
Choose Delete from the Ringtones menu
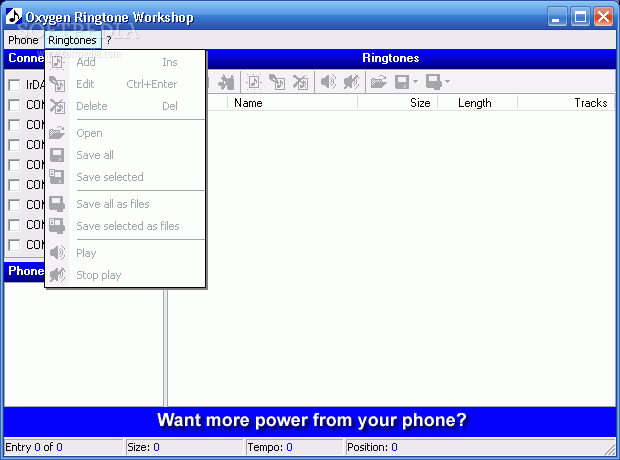point(125,106)
